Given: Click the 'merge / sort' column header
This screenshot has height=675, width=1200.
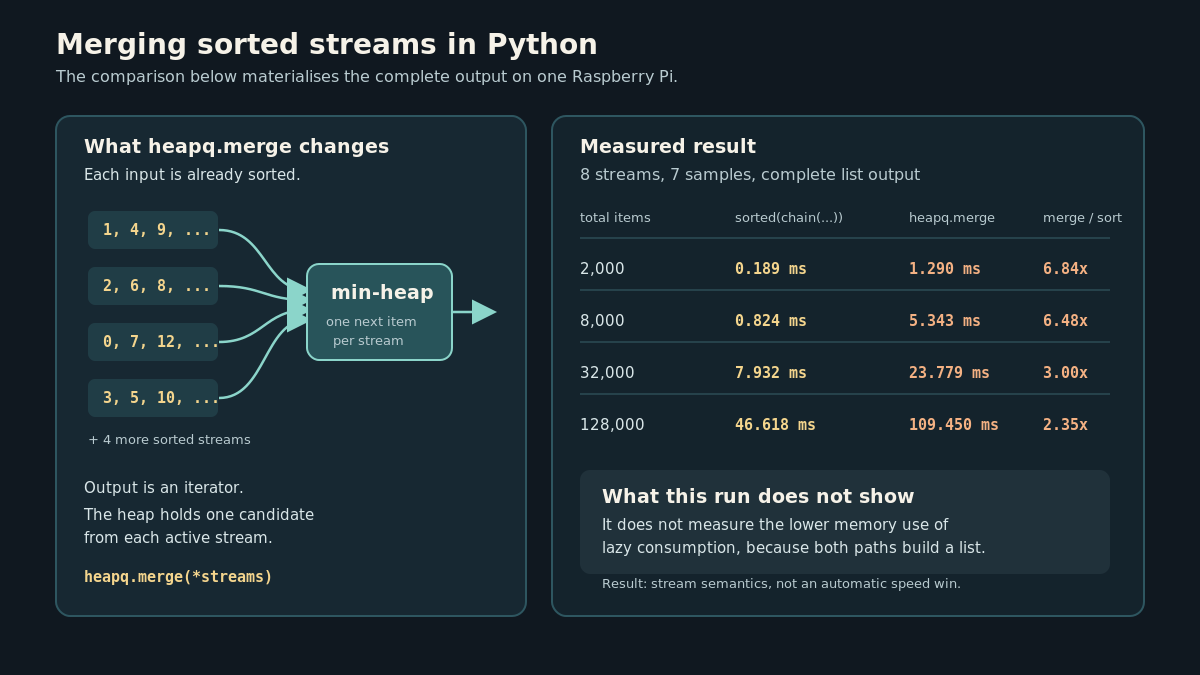Looking at the screenshot, I should 1082,218.
